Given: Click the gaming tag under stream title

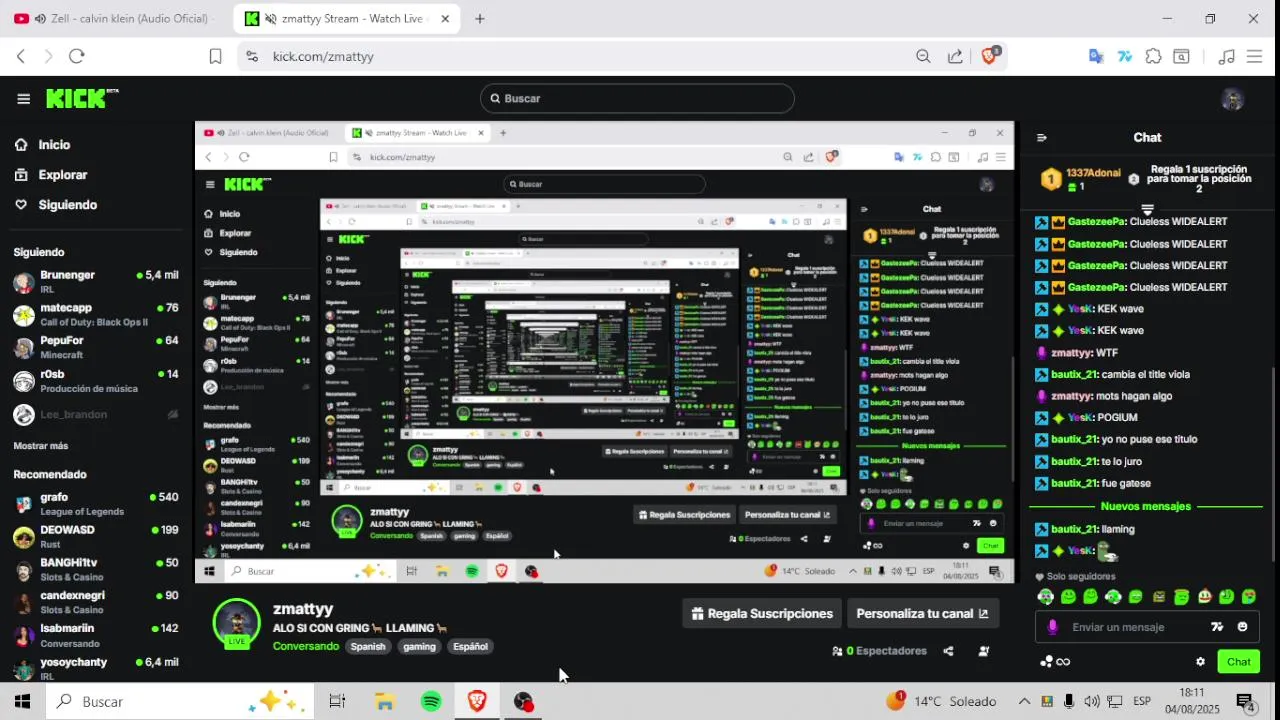Looking at the screenshot, I should (x=419, y=646).
